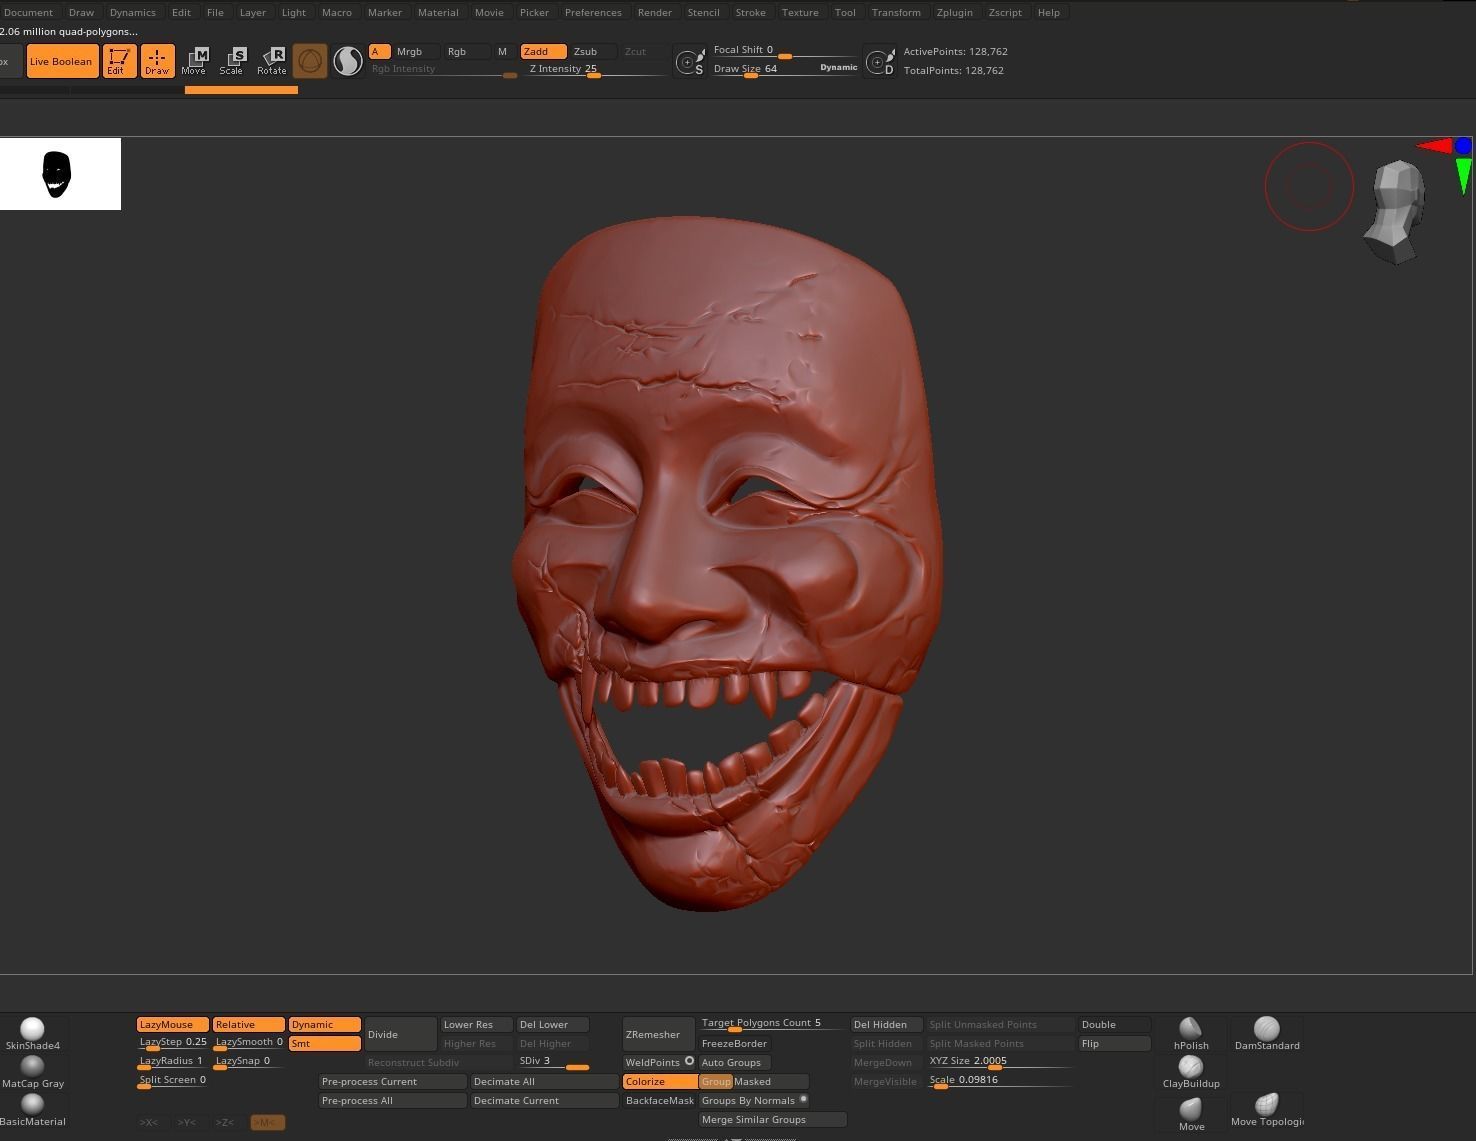This screenshot has height=1141, width=1476.
Task: Toggle Colorize option
Action: click(x=659, y=1081)
